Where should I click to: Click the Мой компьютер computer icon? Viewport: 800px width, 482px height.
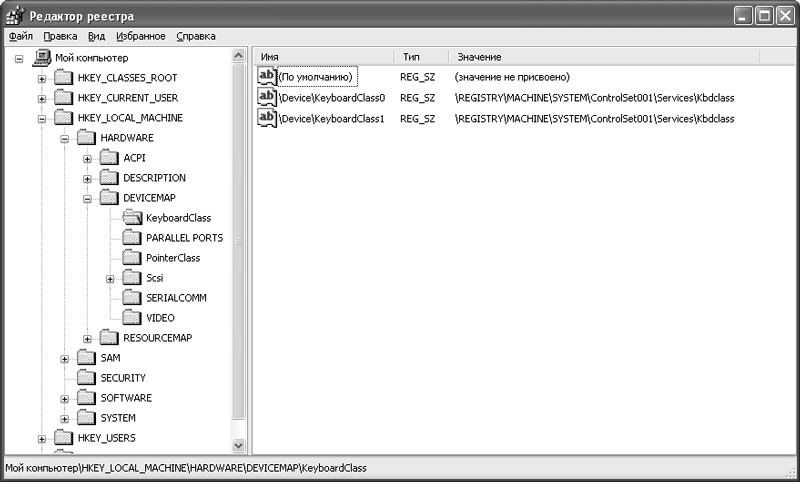(42, 58)
